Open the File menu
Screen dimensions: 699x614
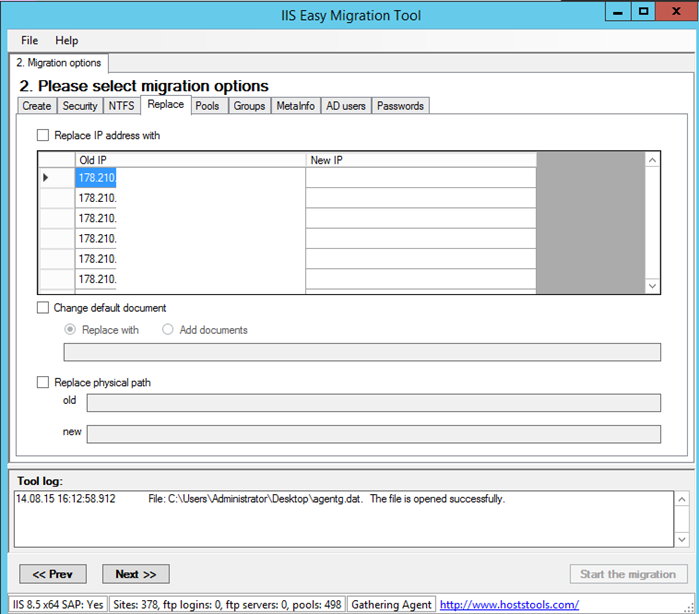[x=29, y=41]
